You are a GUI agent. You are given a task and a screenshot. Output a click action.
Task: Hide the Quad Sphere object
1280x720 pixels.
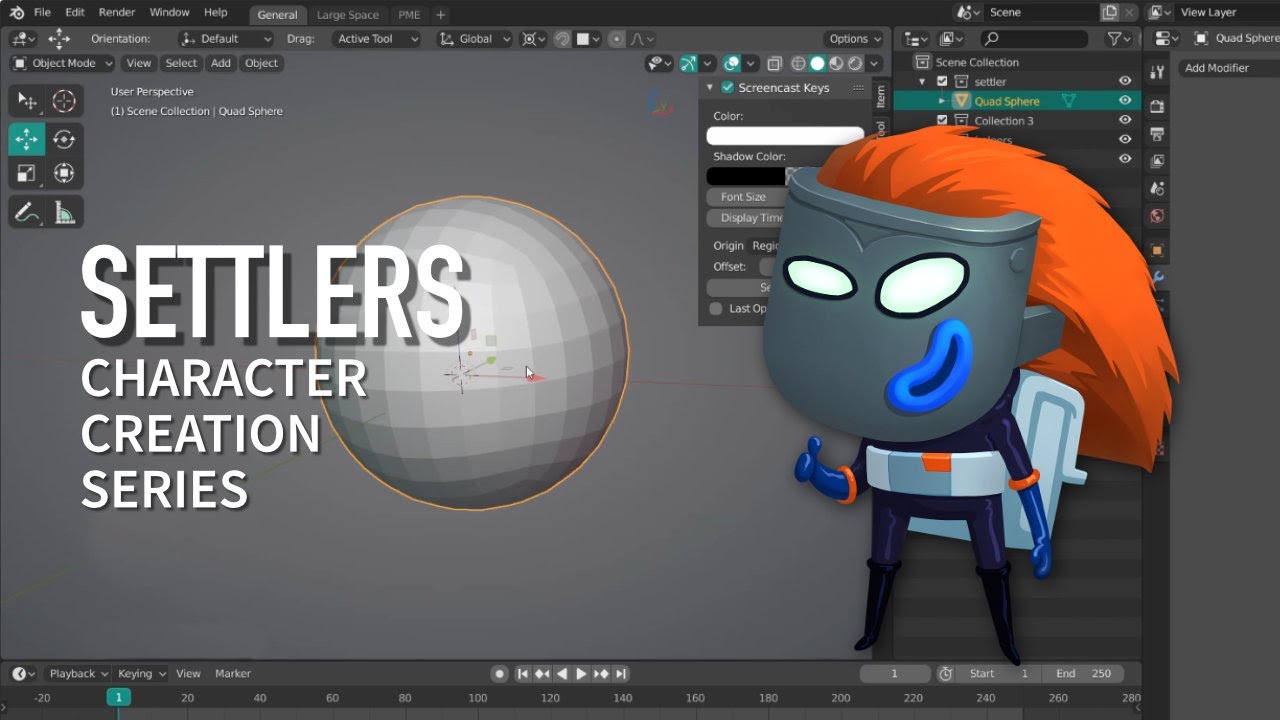[x=1125, y=101]
